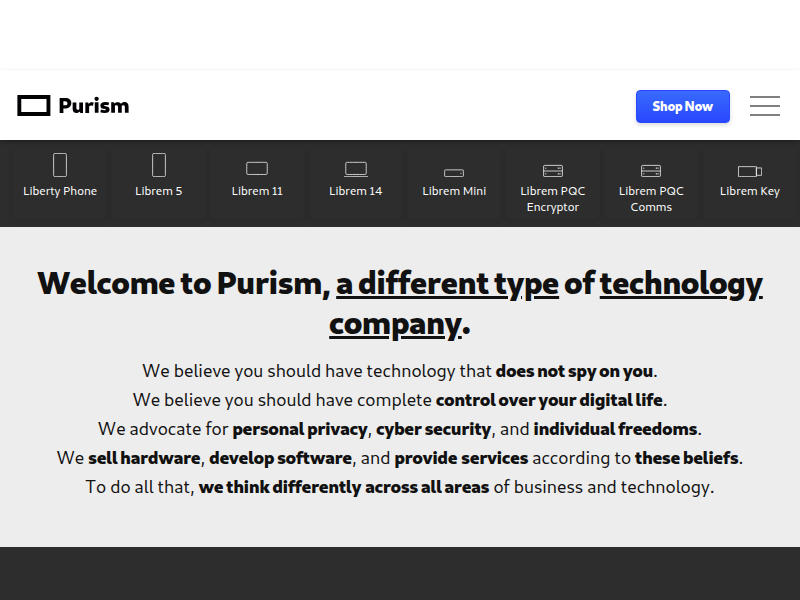Open the Liberty Phone label
Screen dimensions: 800x600
pos(60,191)
